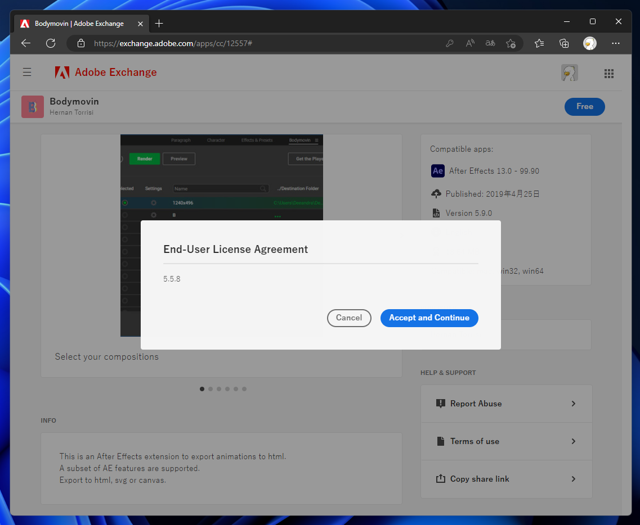Add this page to favorites

point(511,43)
